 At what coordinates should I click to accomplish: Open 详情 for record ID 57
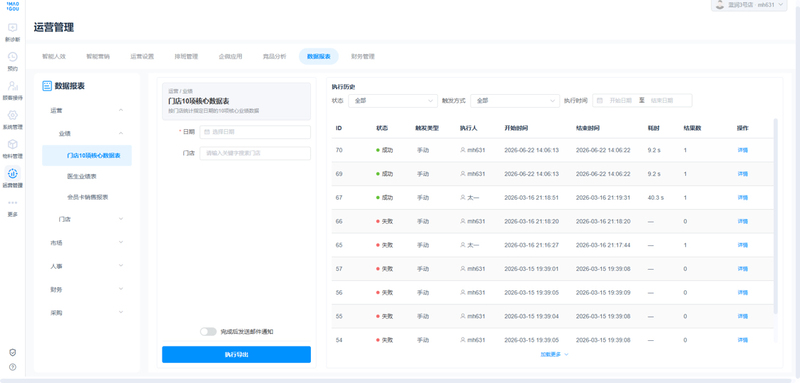pos(742,269)
